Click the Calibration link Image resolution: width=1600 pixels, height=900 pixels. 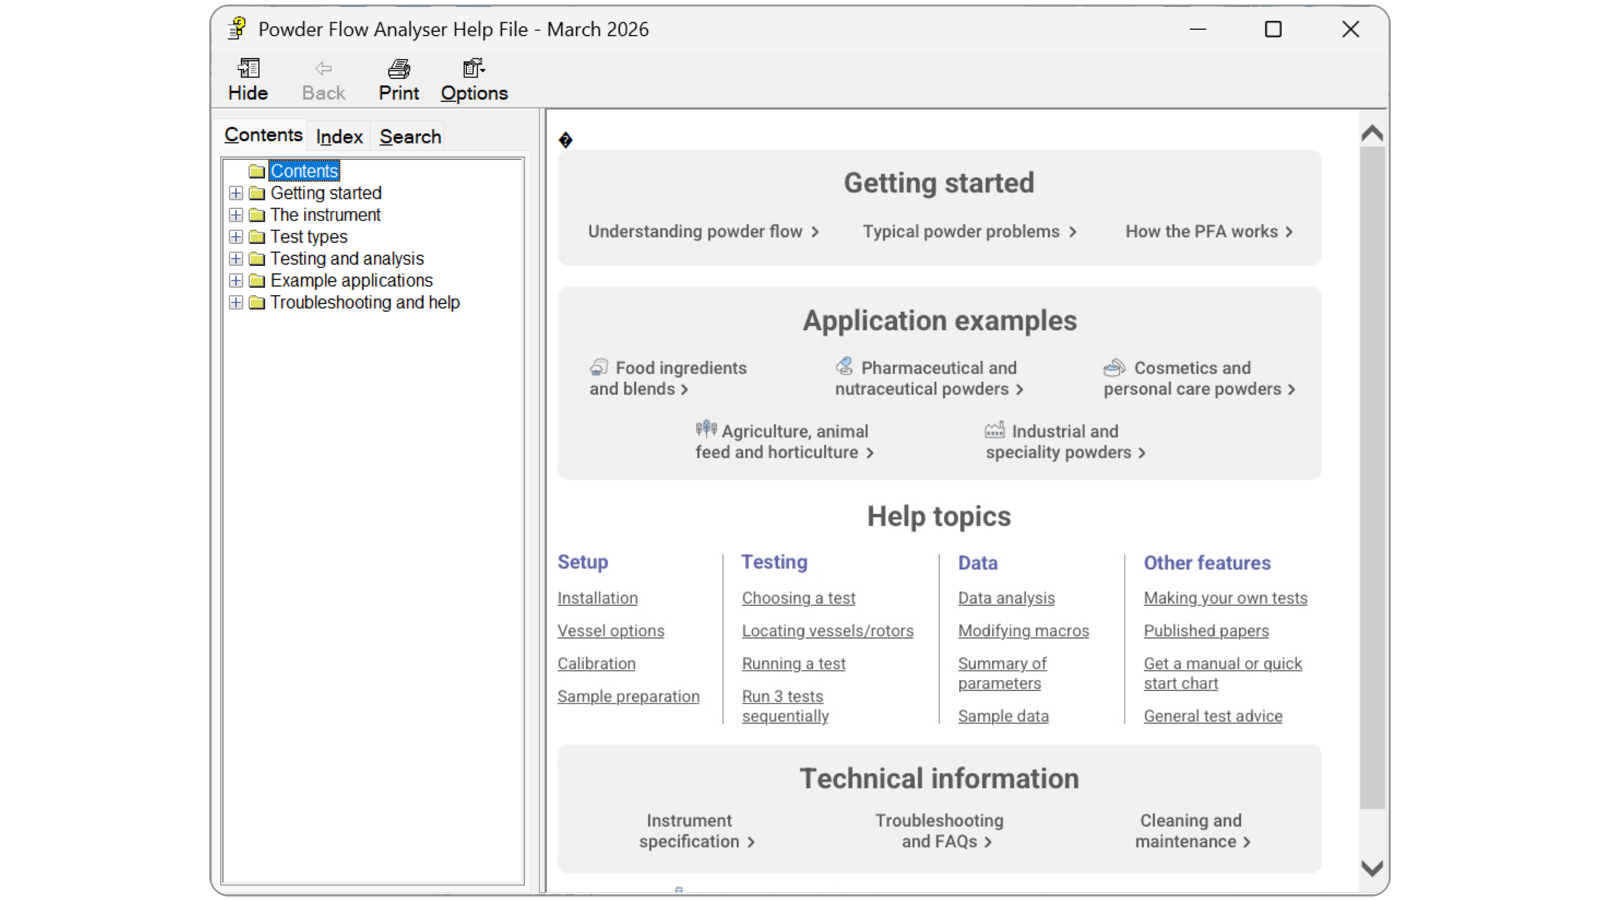596,664
